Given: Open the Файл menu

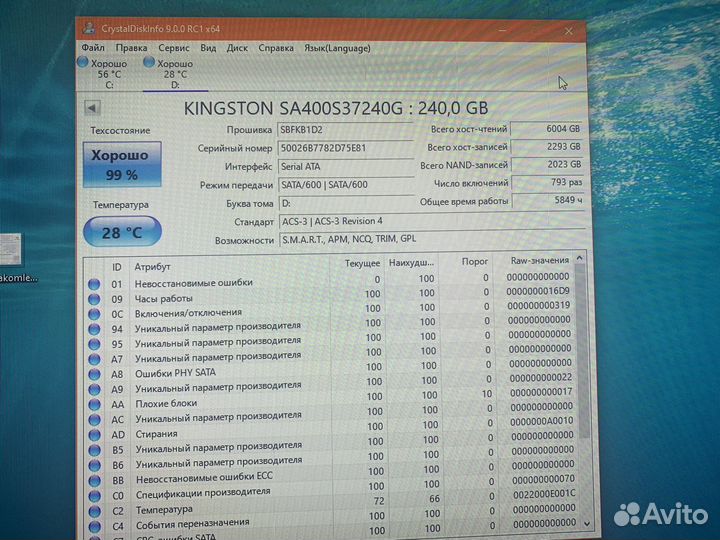Looking at the screenshot, I should pos(93,48).
